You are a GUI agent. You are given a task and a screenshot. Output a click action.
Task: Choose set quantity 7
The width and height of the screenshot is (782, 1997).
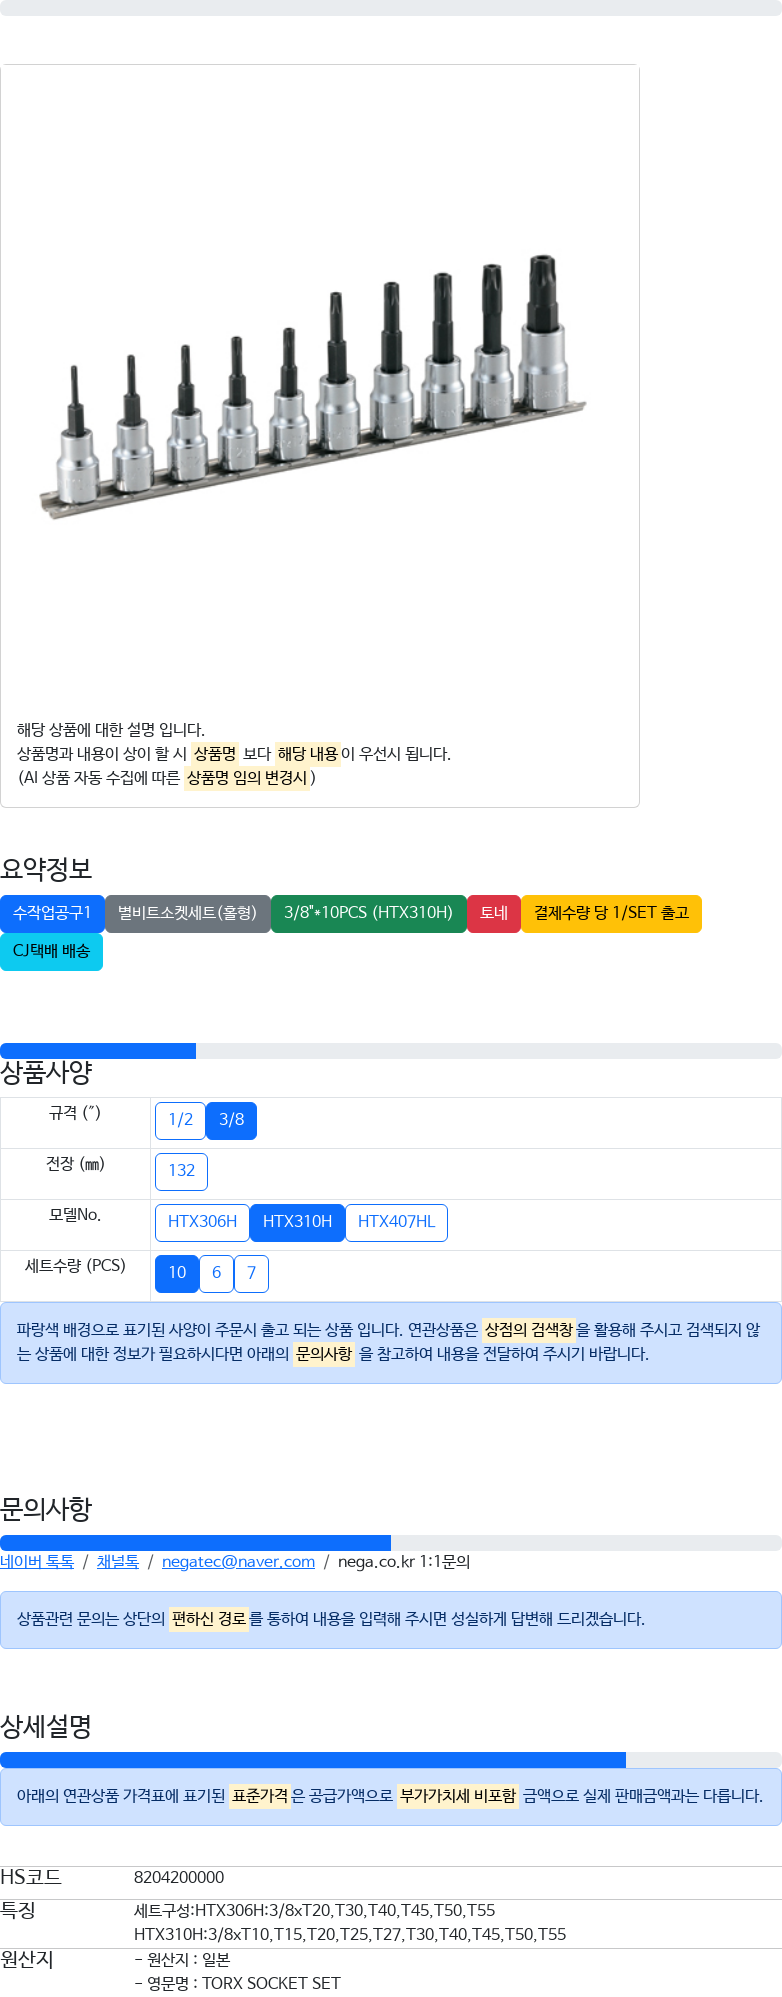pos(251,1273)
